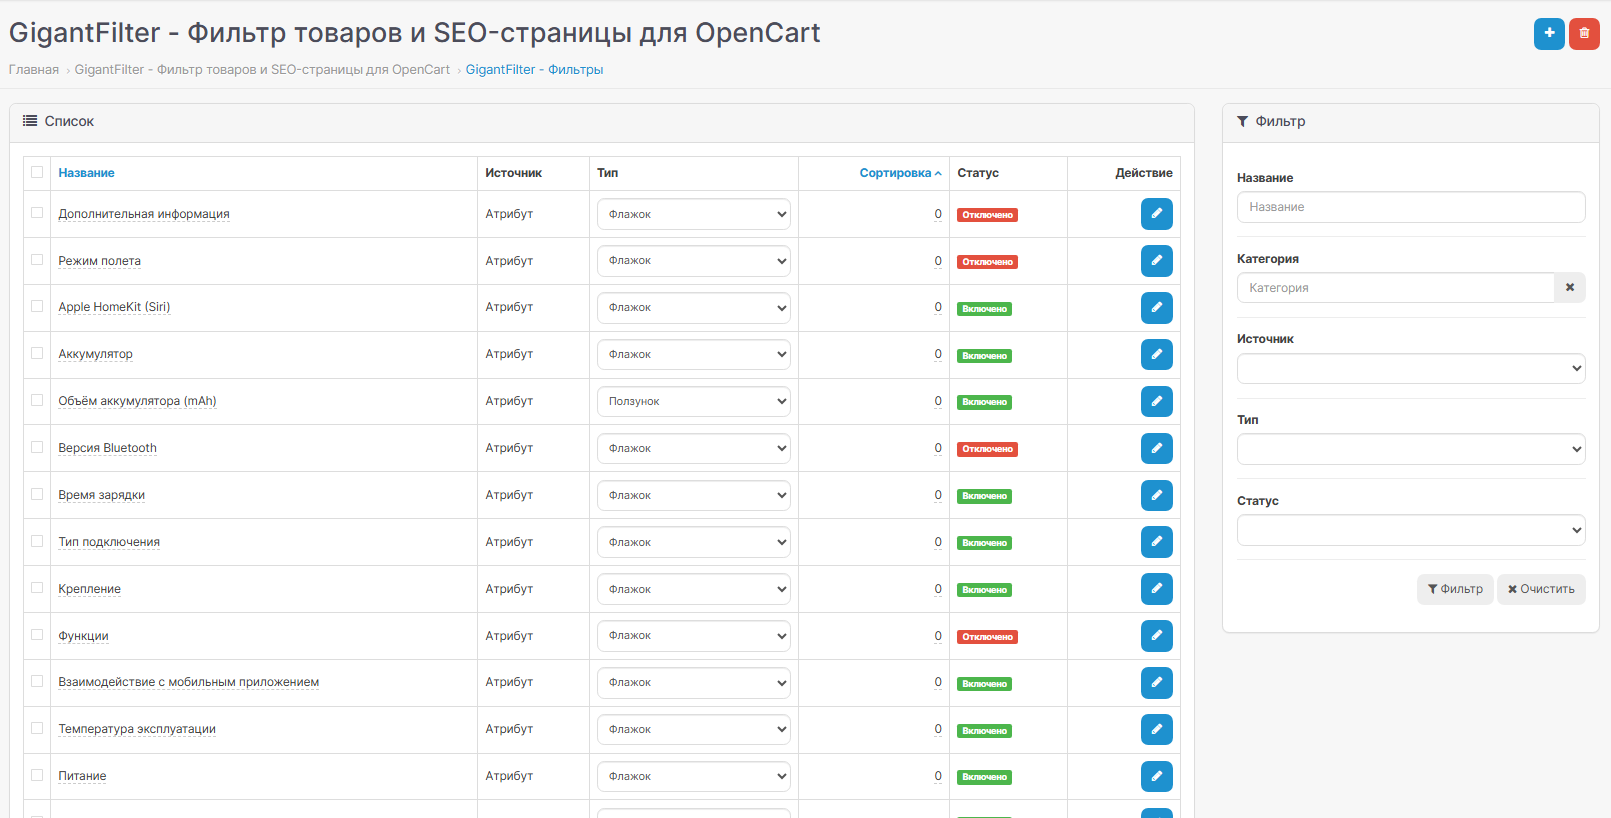Click the Категория input field
1611x818 pixels.
(1396, 288)
